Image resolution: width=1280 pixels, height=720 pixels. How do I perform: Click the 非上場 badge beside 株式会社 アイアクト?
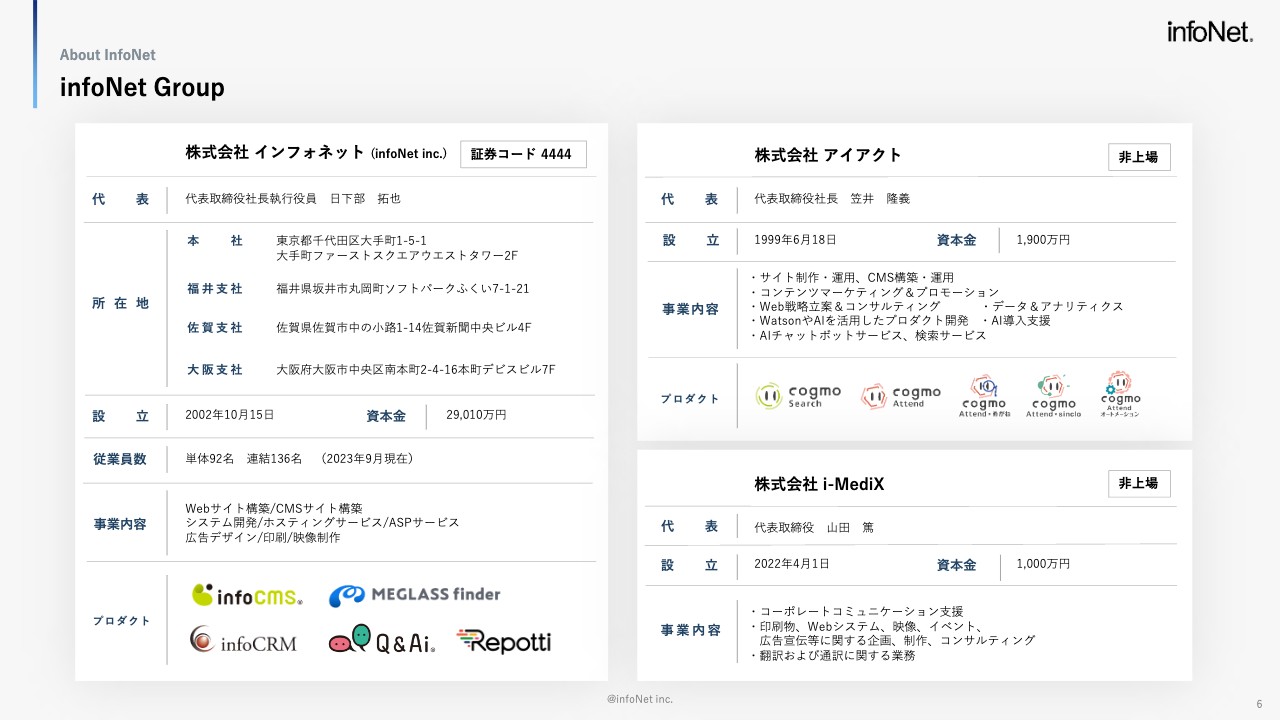tap(1139, 157)
